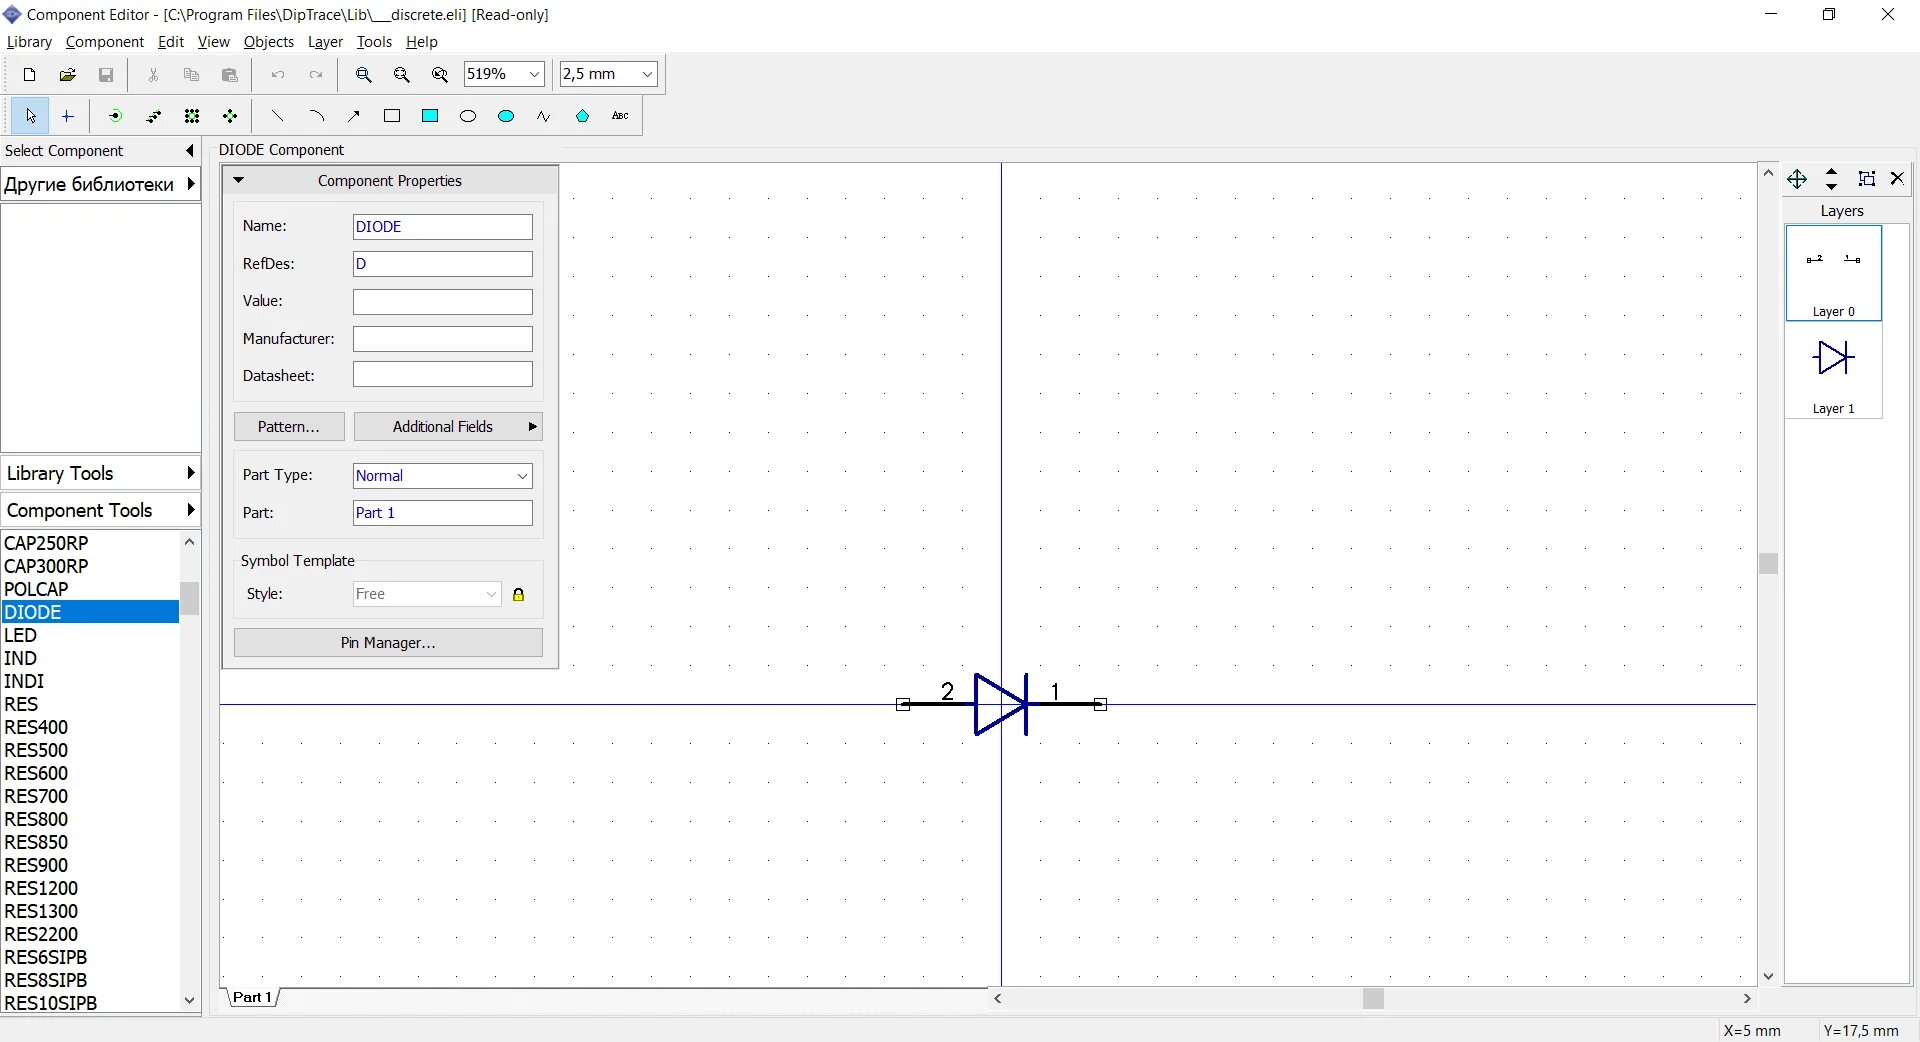Click up-down arrows icon in Layers panel

pyautogui.click(x=1832, y=179)
